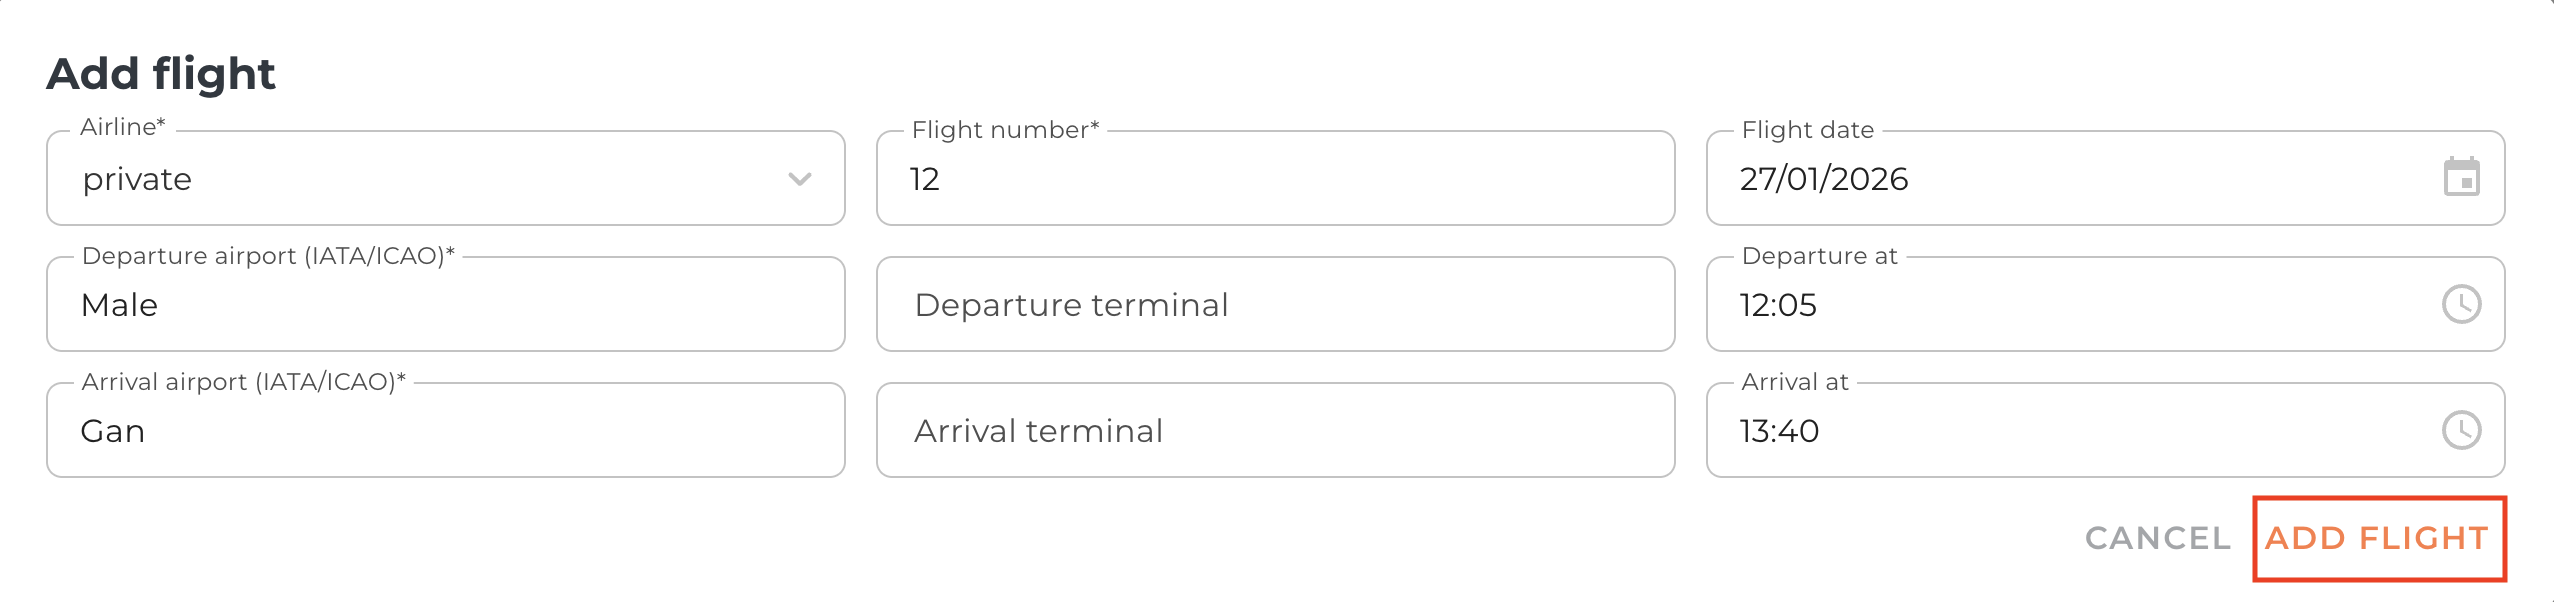Click the Flight date value 27/01/2026
The height and width of the screenshot is (602, 2554).
tap(1824, 179)
